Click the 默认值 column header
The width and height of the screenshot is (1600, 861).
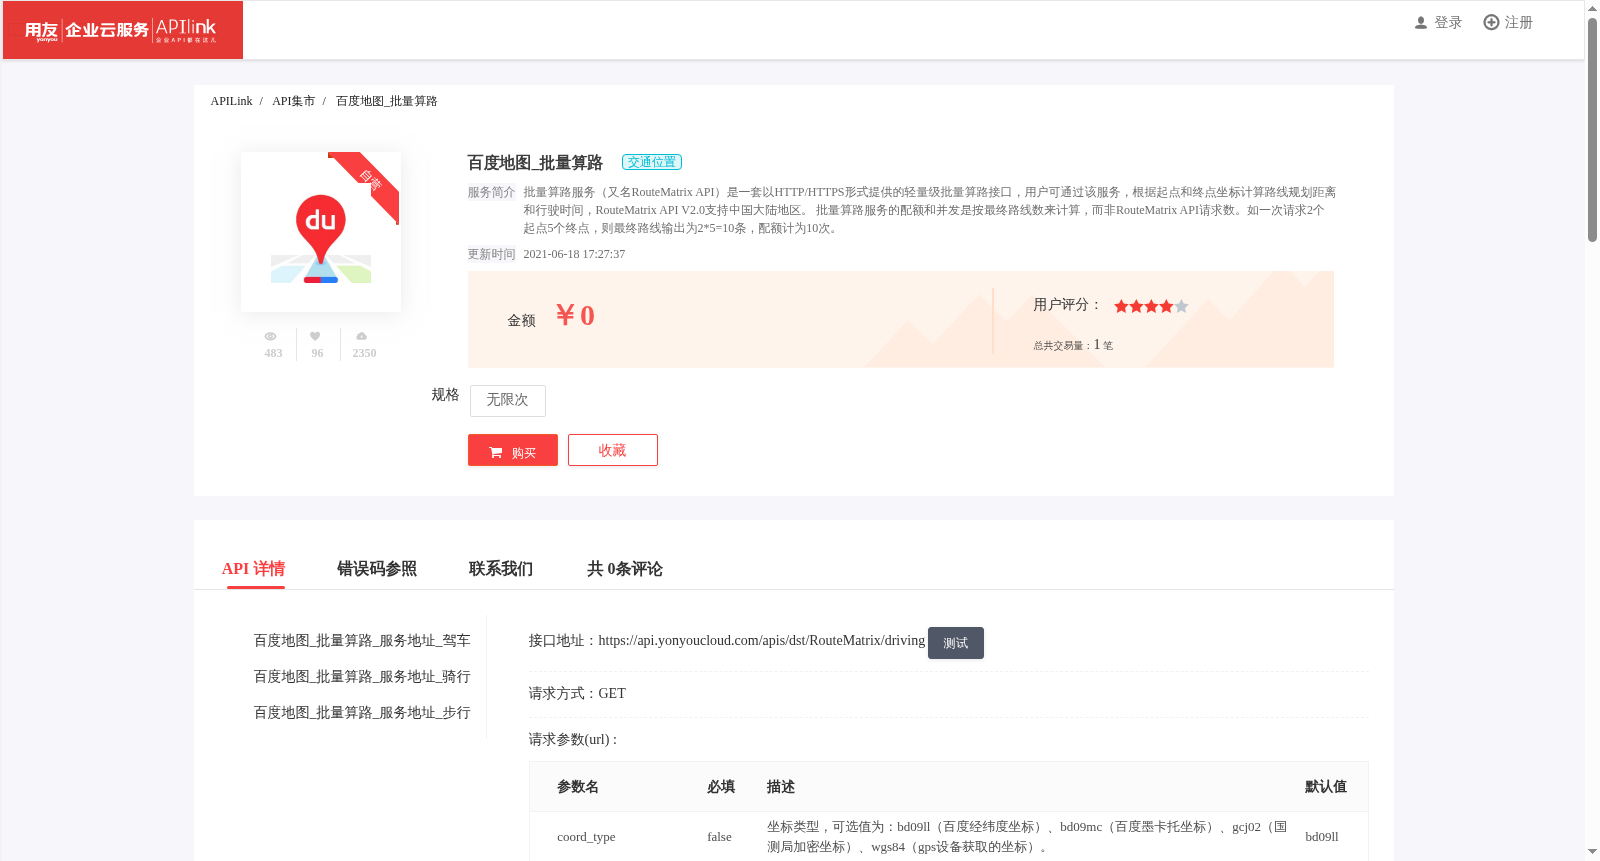(x=1326, y=787)
